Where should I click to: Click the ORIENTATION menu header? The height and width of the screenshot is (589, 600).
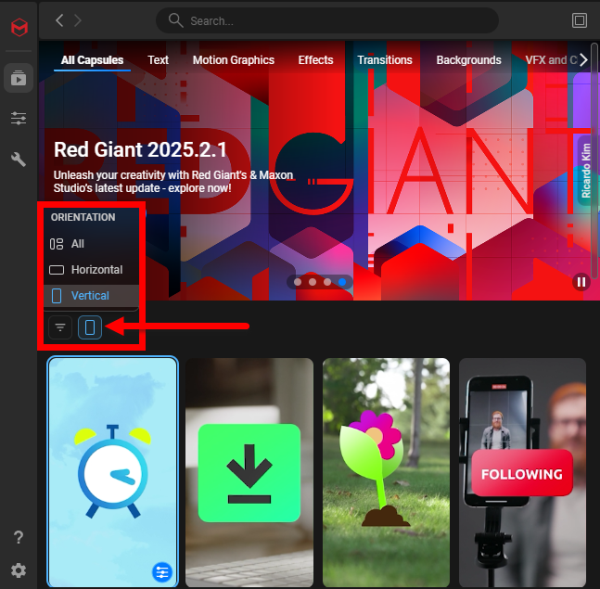pyautogui.click(x=83, y=217)
